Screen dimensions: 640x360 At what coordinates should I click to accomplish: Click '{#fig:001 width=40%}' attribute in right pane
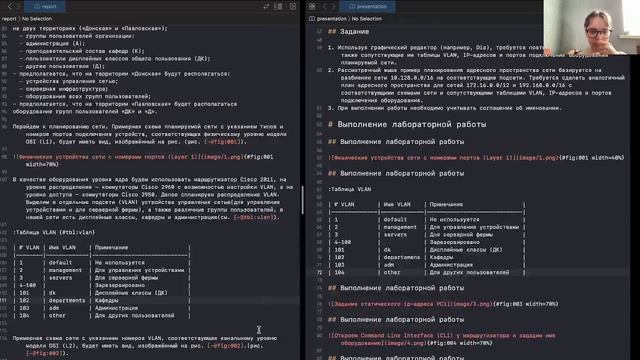click(591, 158)
